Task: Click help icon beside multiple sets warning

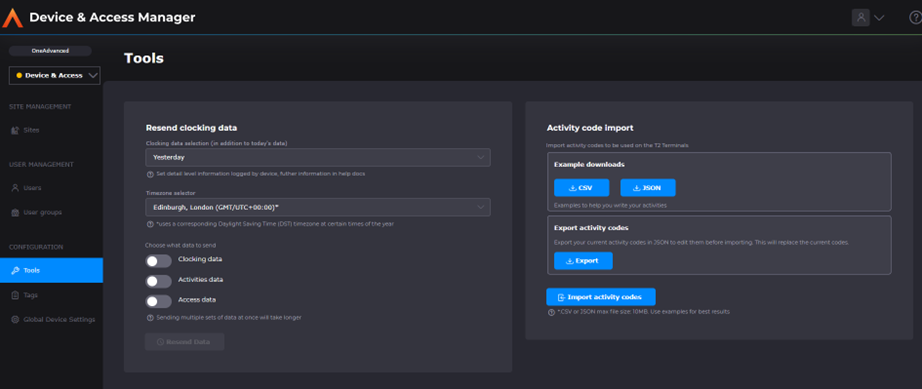Action: (x=150, y=317)
